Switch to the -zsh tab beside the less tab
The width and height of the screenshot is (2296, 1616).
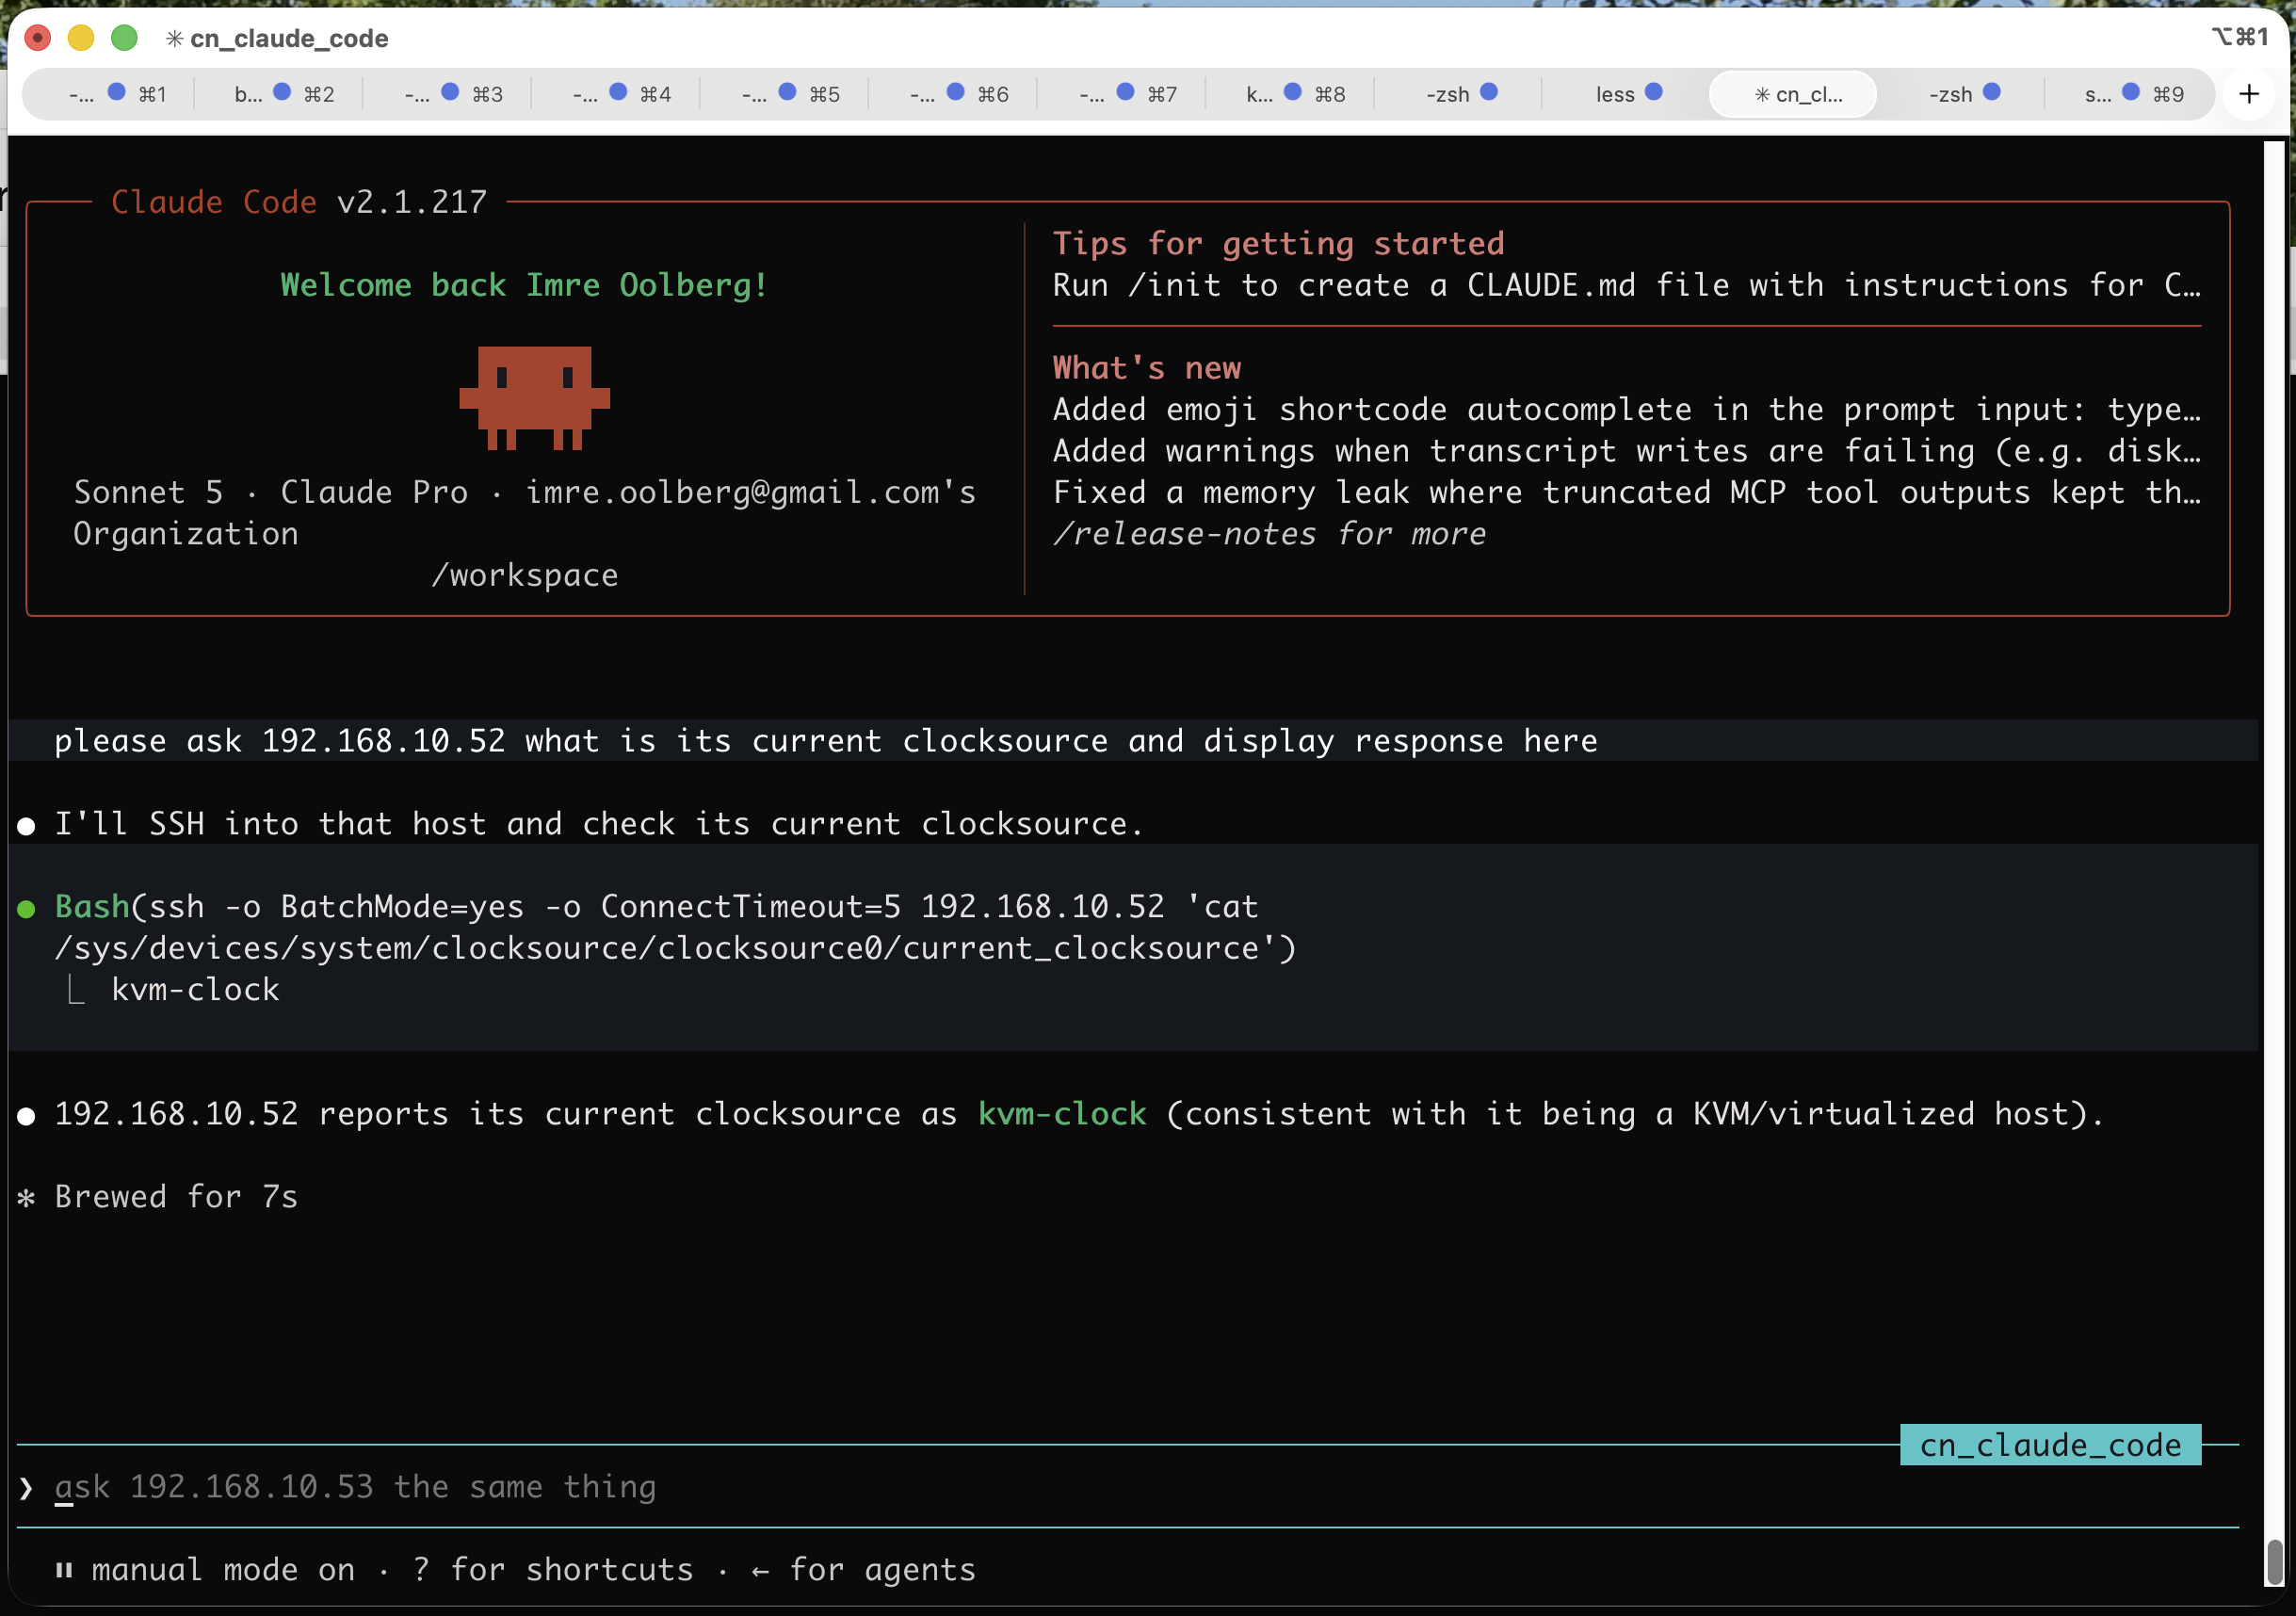1461,94
